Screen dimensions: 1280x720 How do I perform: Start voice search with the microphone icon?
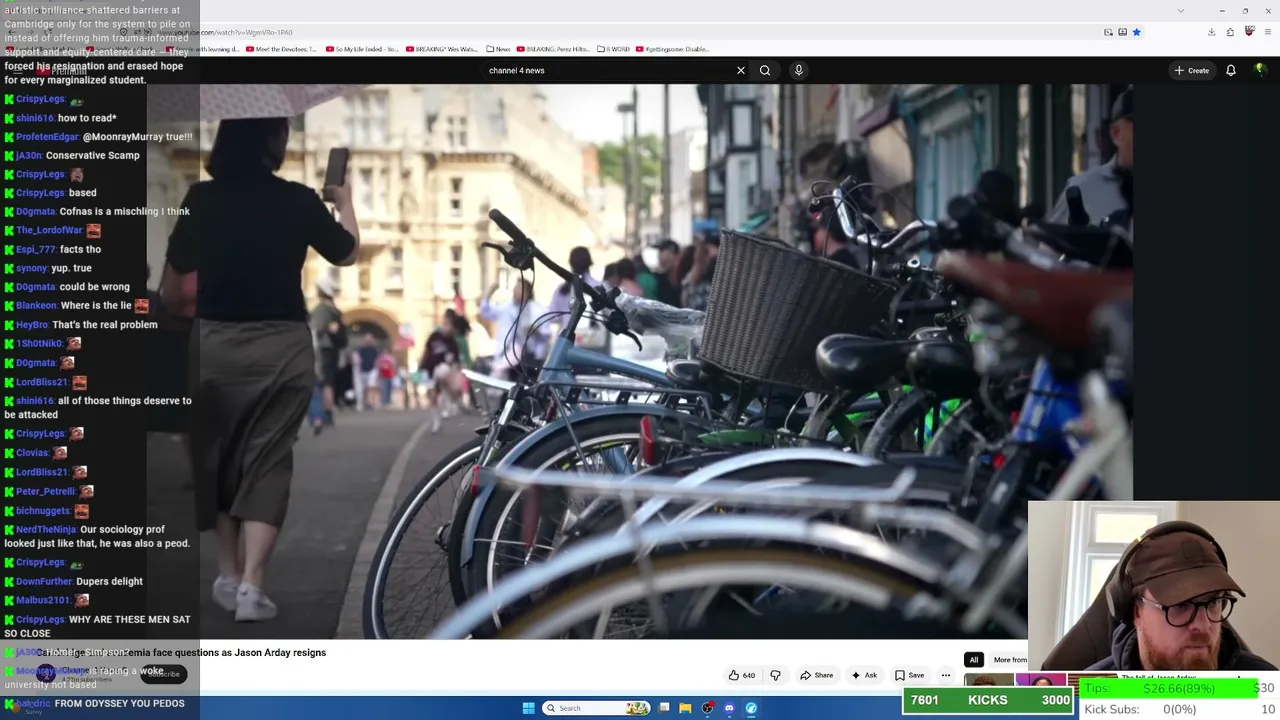[798, 70]
